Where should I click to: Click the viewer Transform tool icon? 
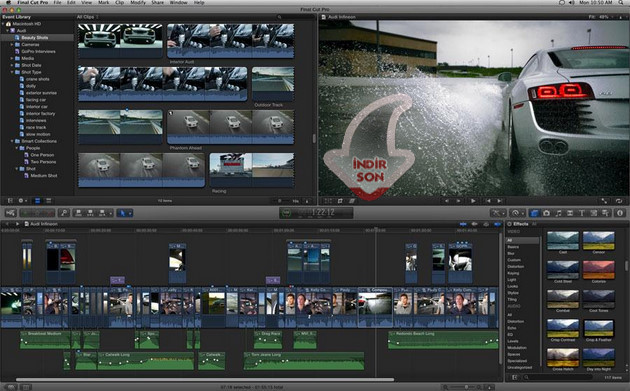[x=328, y=201]
